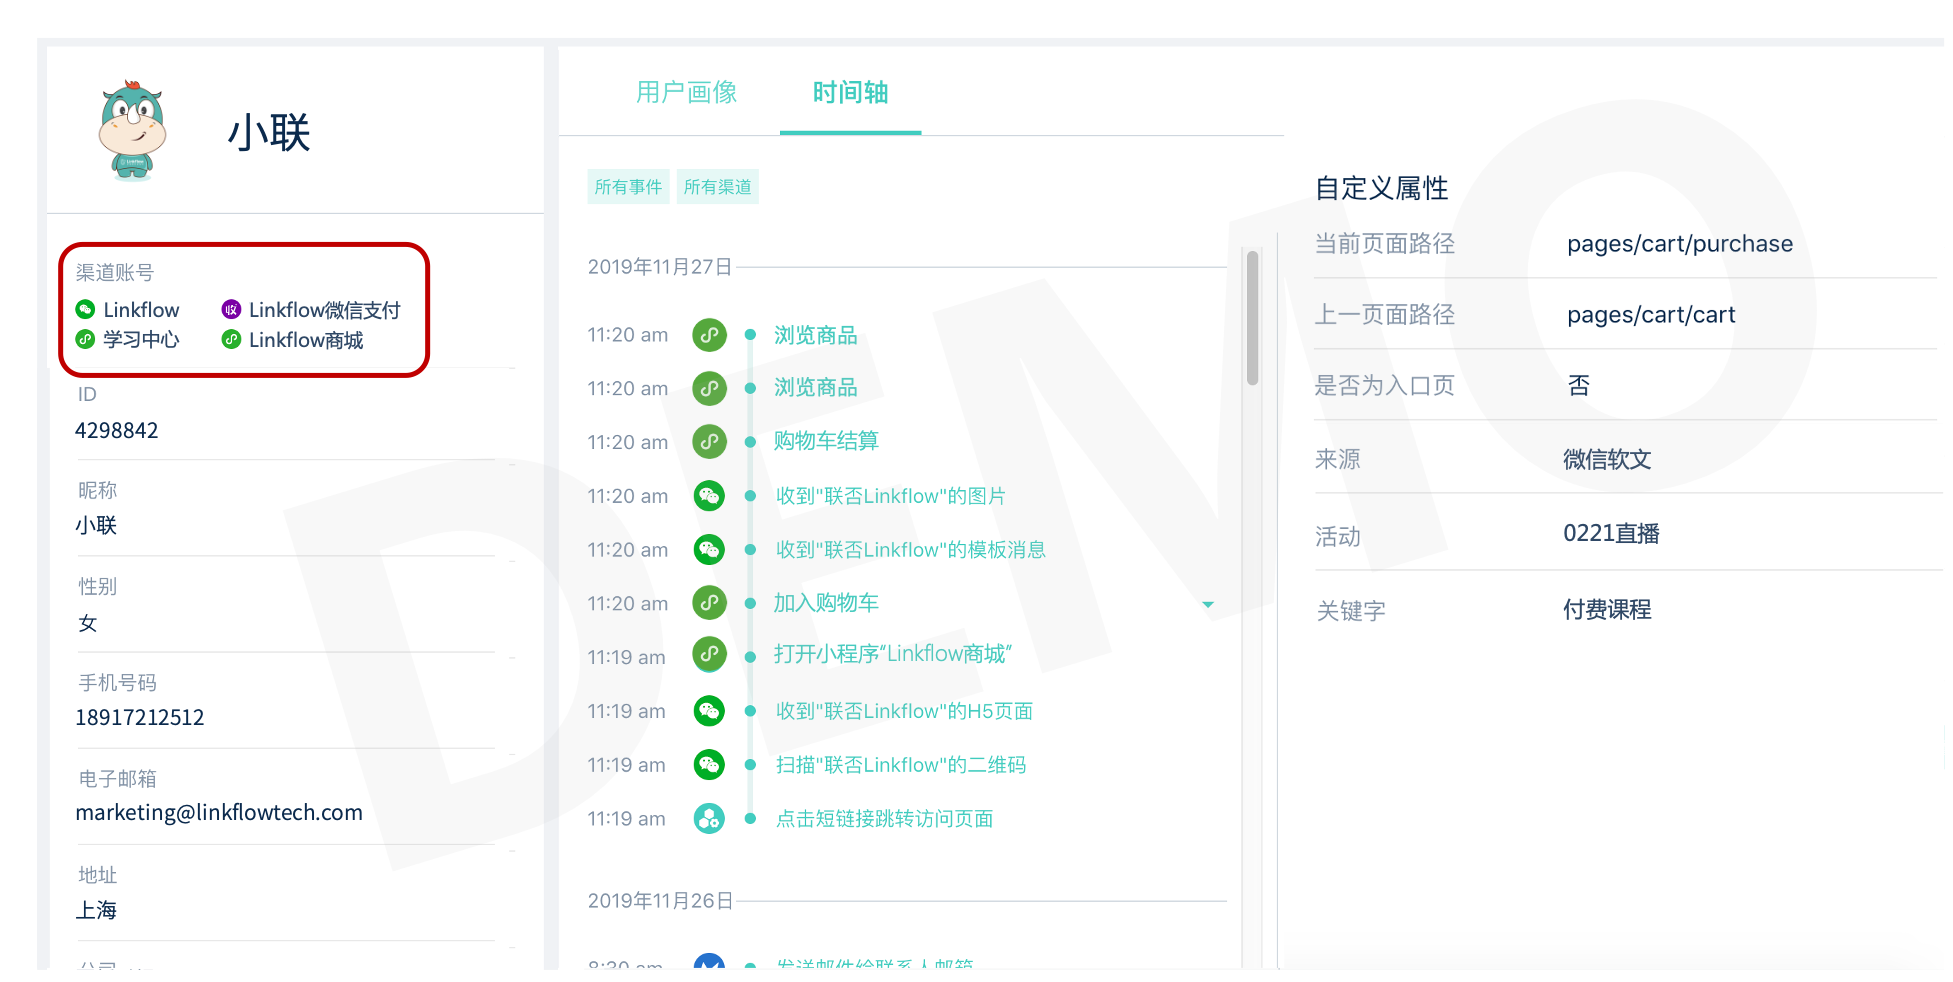The height and width of the screenshot is (982, 1953).
Task: Click the timeline dot for the 二维码 event
Action: 750,765
